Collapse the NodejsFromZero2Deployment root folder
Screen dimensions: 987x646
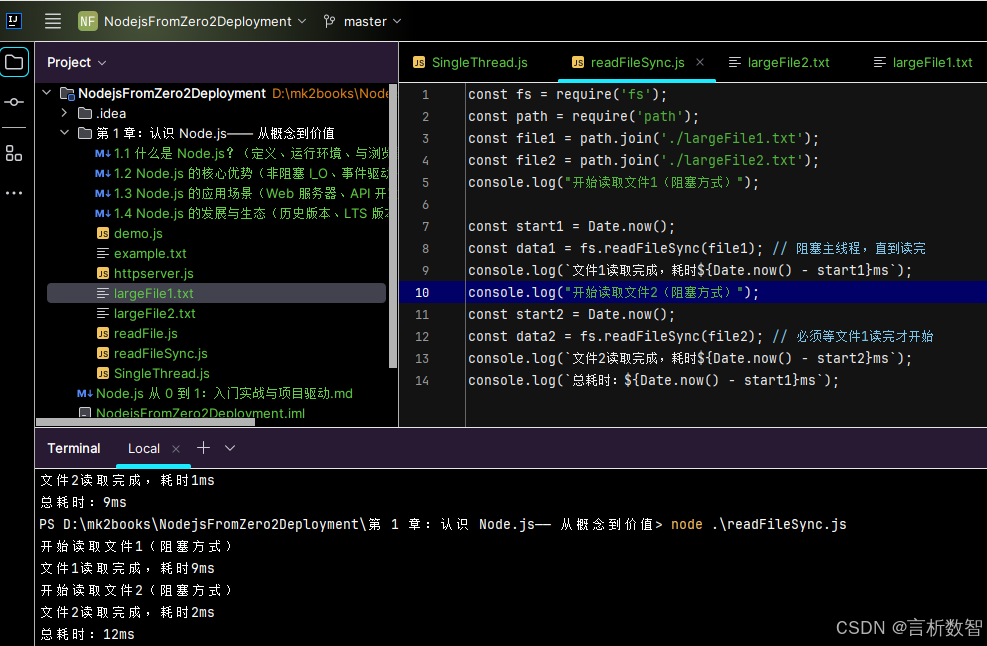47,93
